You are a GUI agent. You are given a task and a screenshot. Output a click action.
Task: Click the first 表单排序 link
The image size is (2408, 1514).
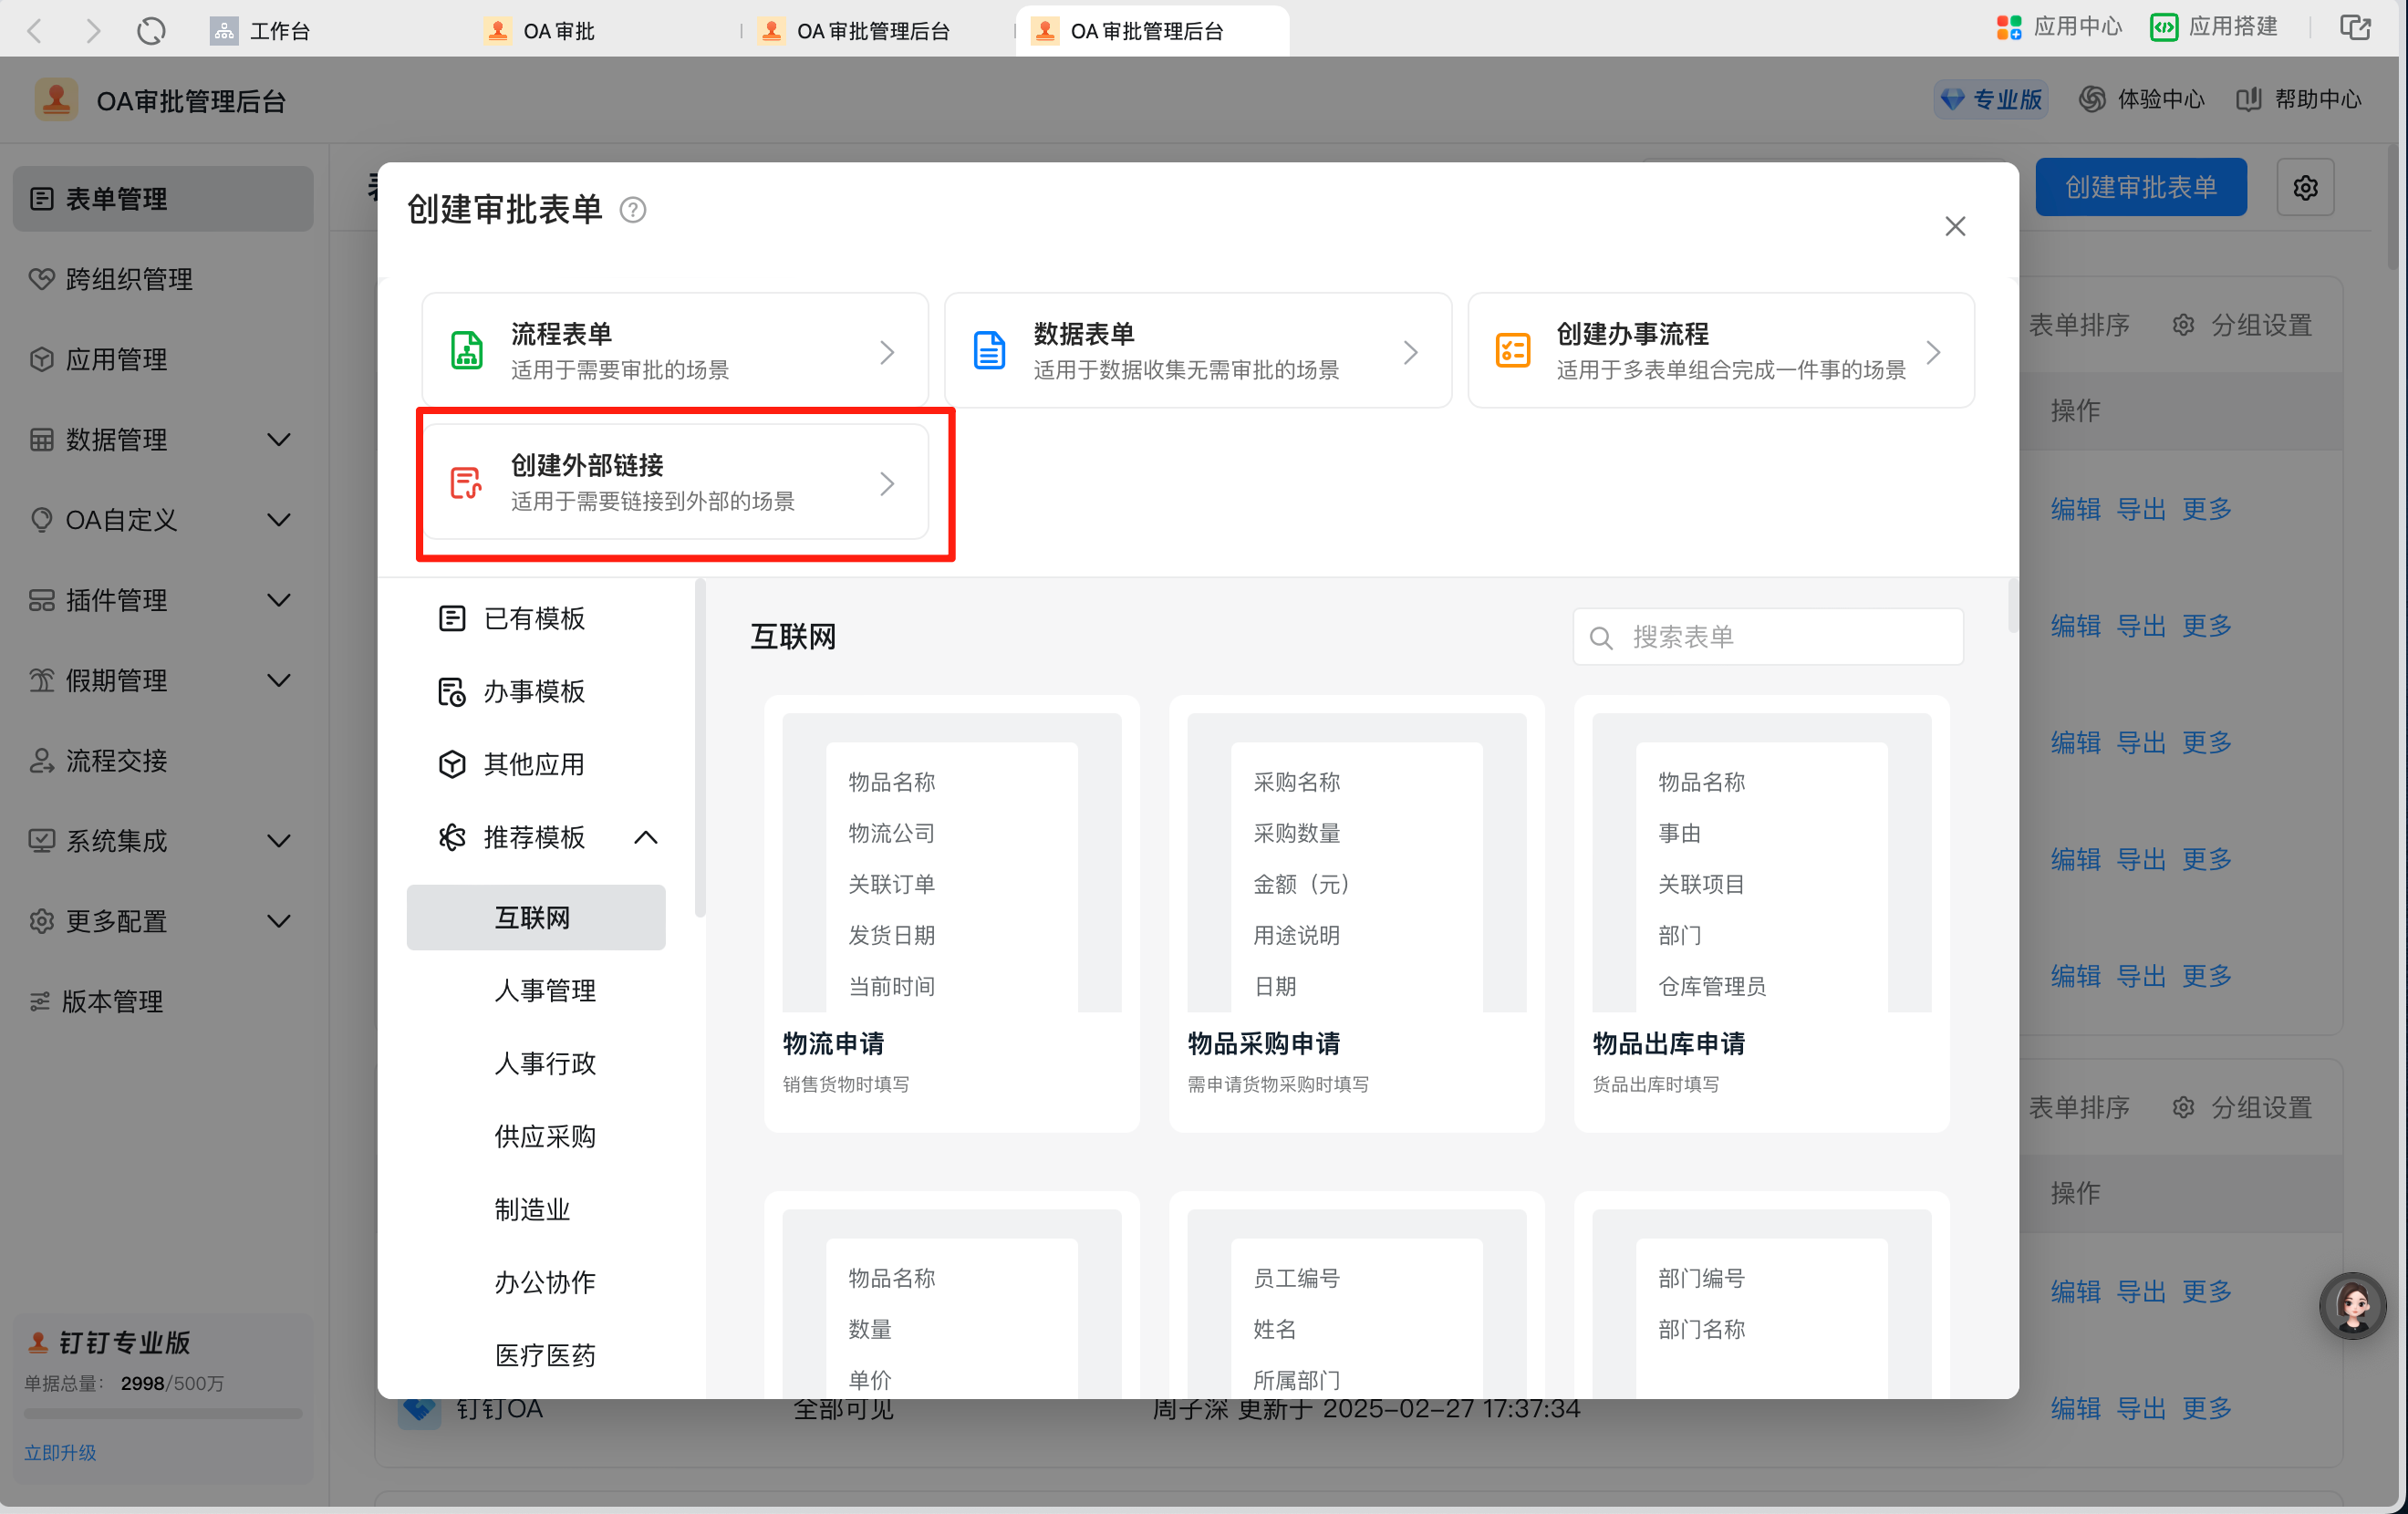[2079, 325]
